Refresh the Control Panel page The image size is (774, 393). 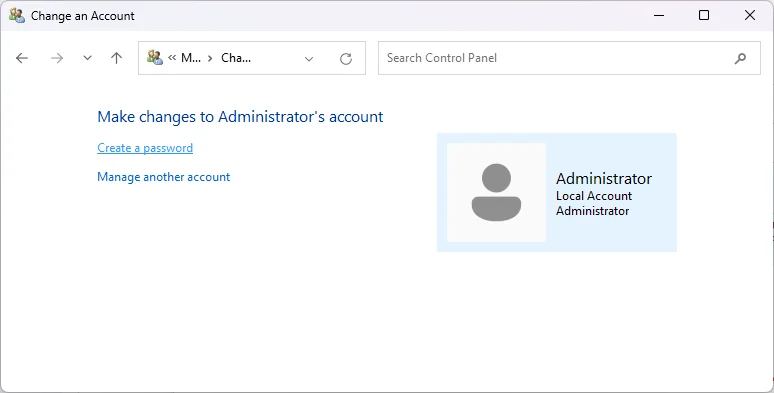point(346,59)
